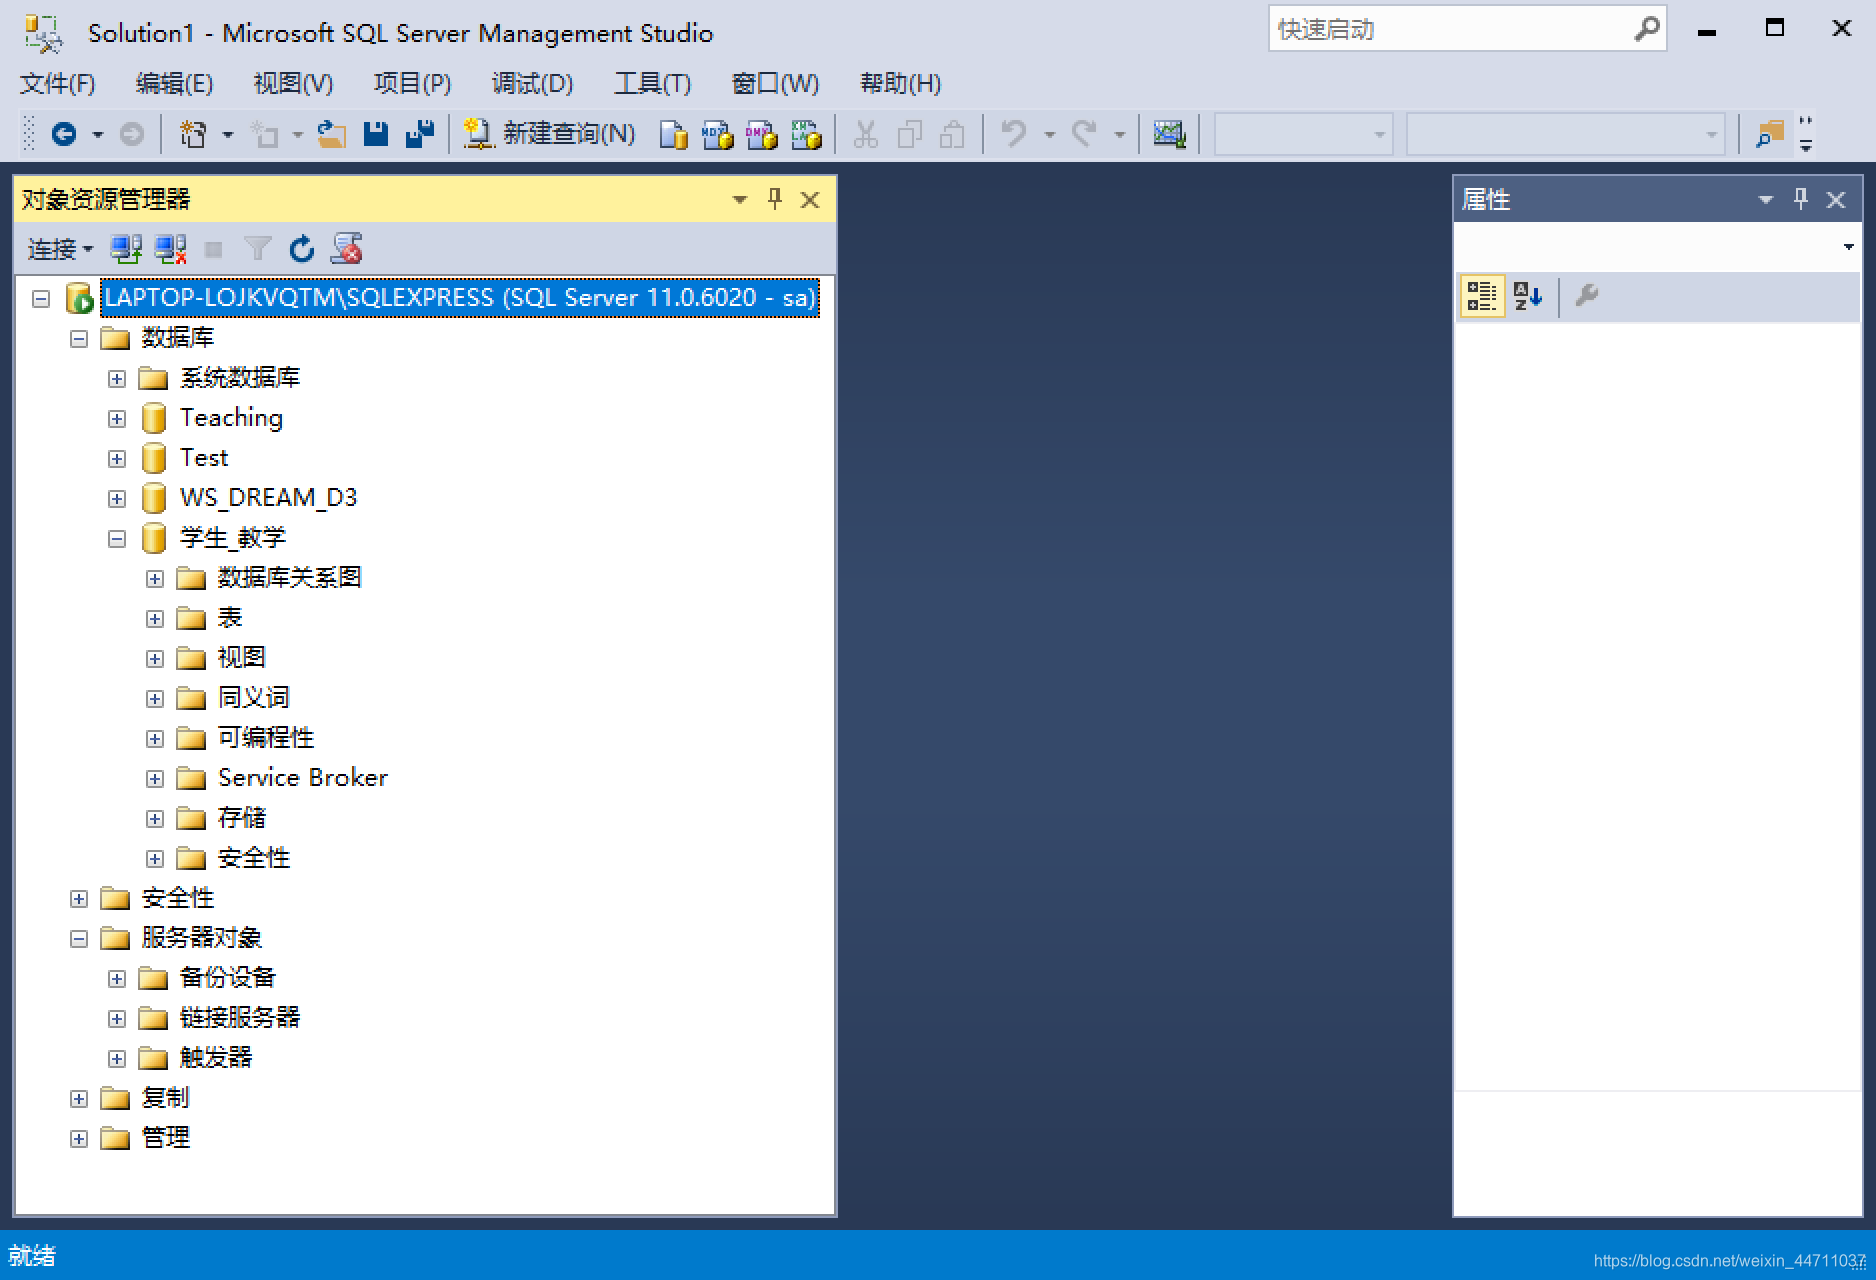Collapse the 服务器对象 folder
This screenshot has height=1280, width=1876.
[79, 938]
